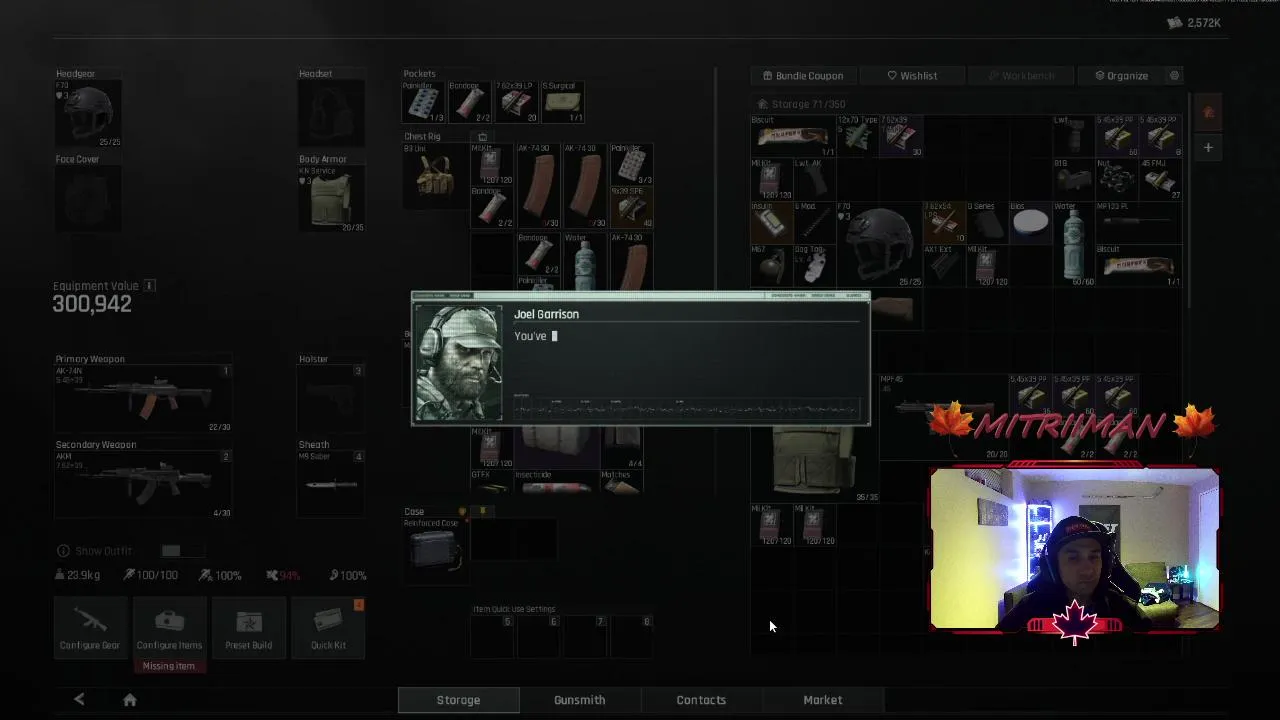1280x720 pixels.
Task: Select the 12x70 shells in storage
Action: (857, 137)
